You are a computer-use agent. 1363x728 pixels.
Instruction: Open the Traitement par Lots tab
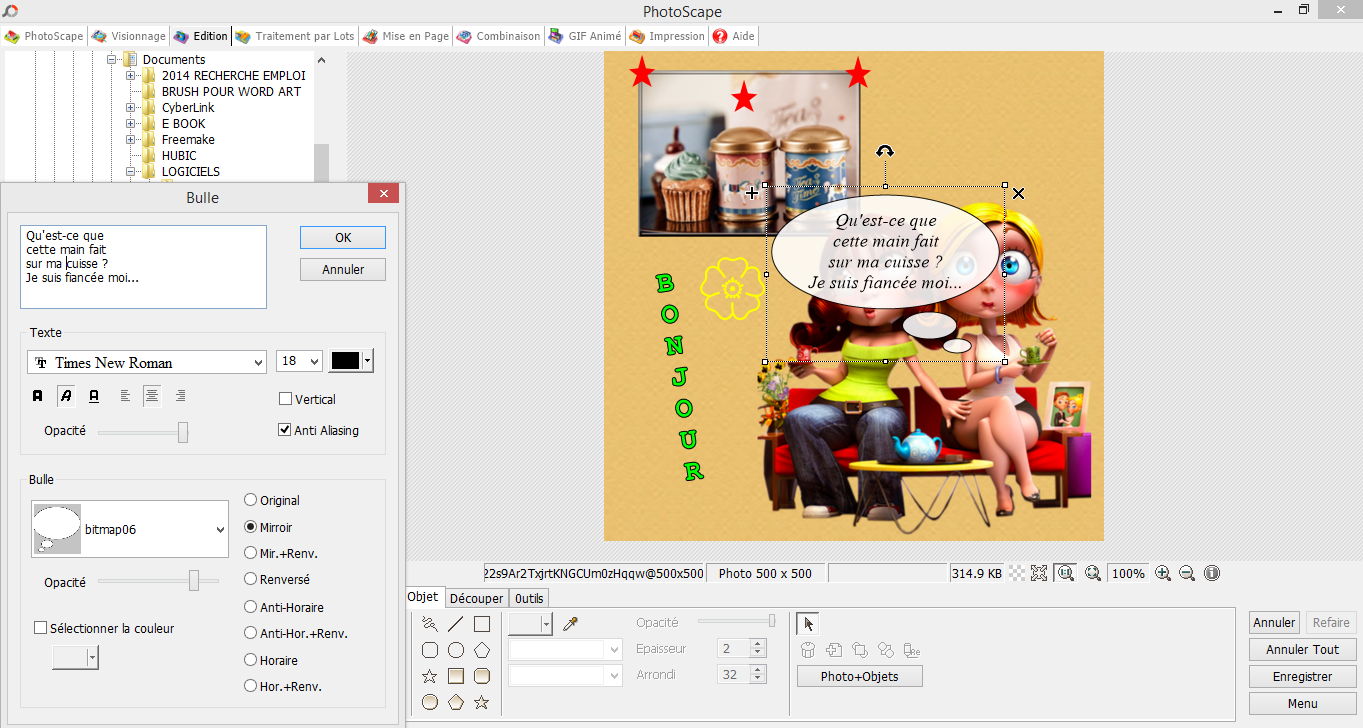(295, 36)
